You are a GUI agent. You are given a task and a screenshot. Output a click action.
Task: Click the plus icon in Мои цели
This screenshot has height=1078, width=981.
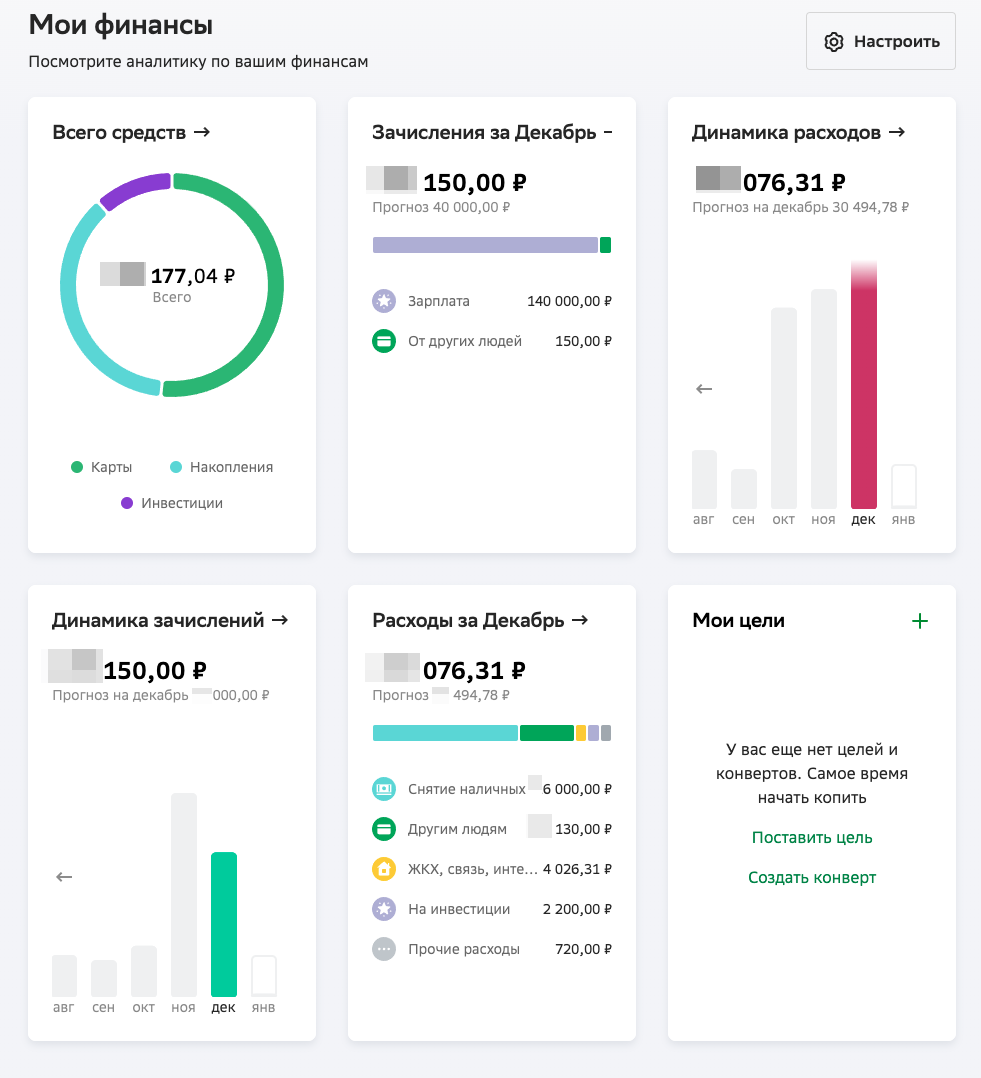pyautogui.click(x=920, y=621)
